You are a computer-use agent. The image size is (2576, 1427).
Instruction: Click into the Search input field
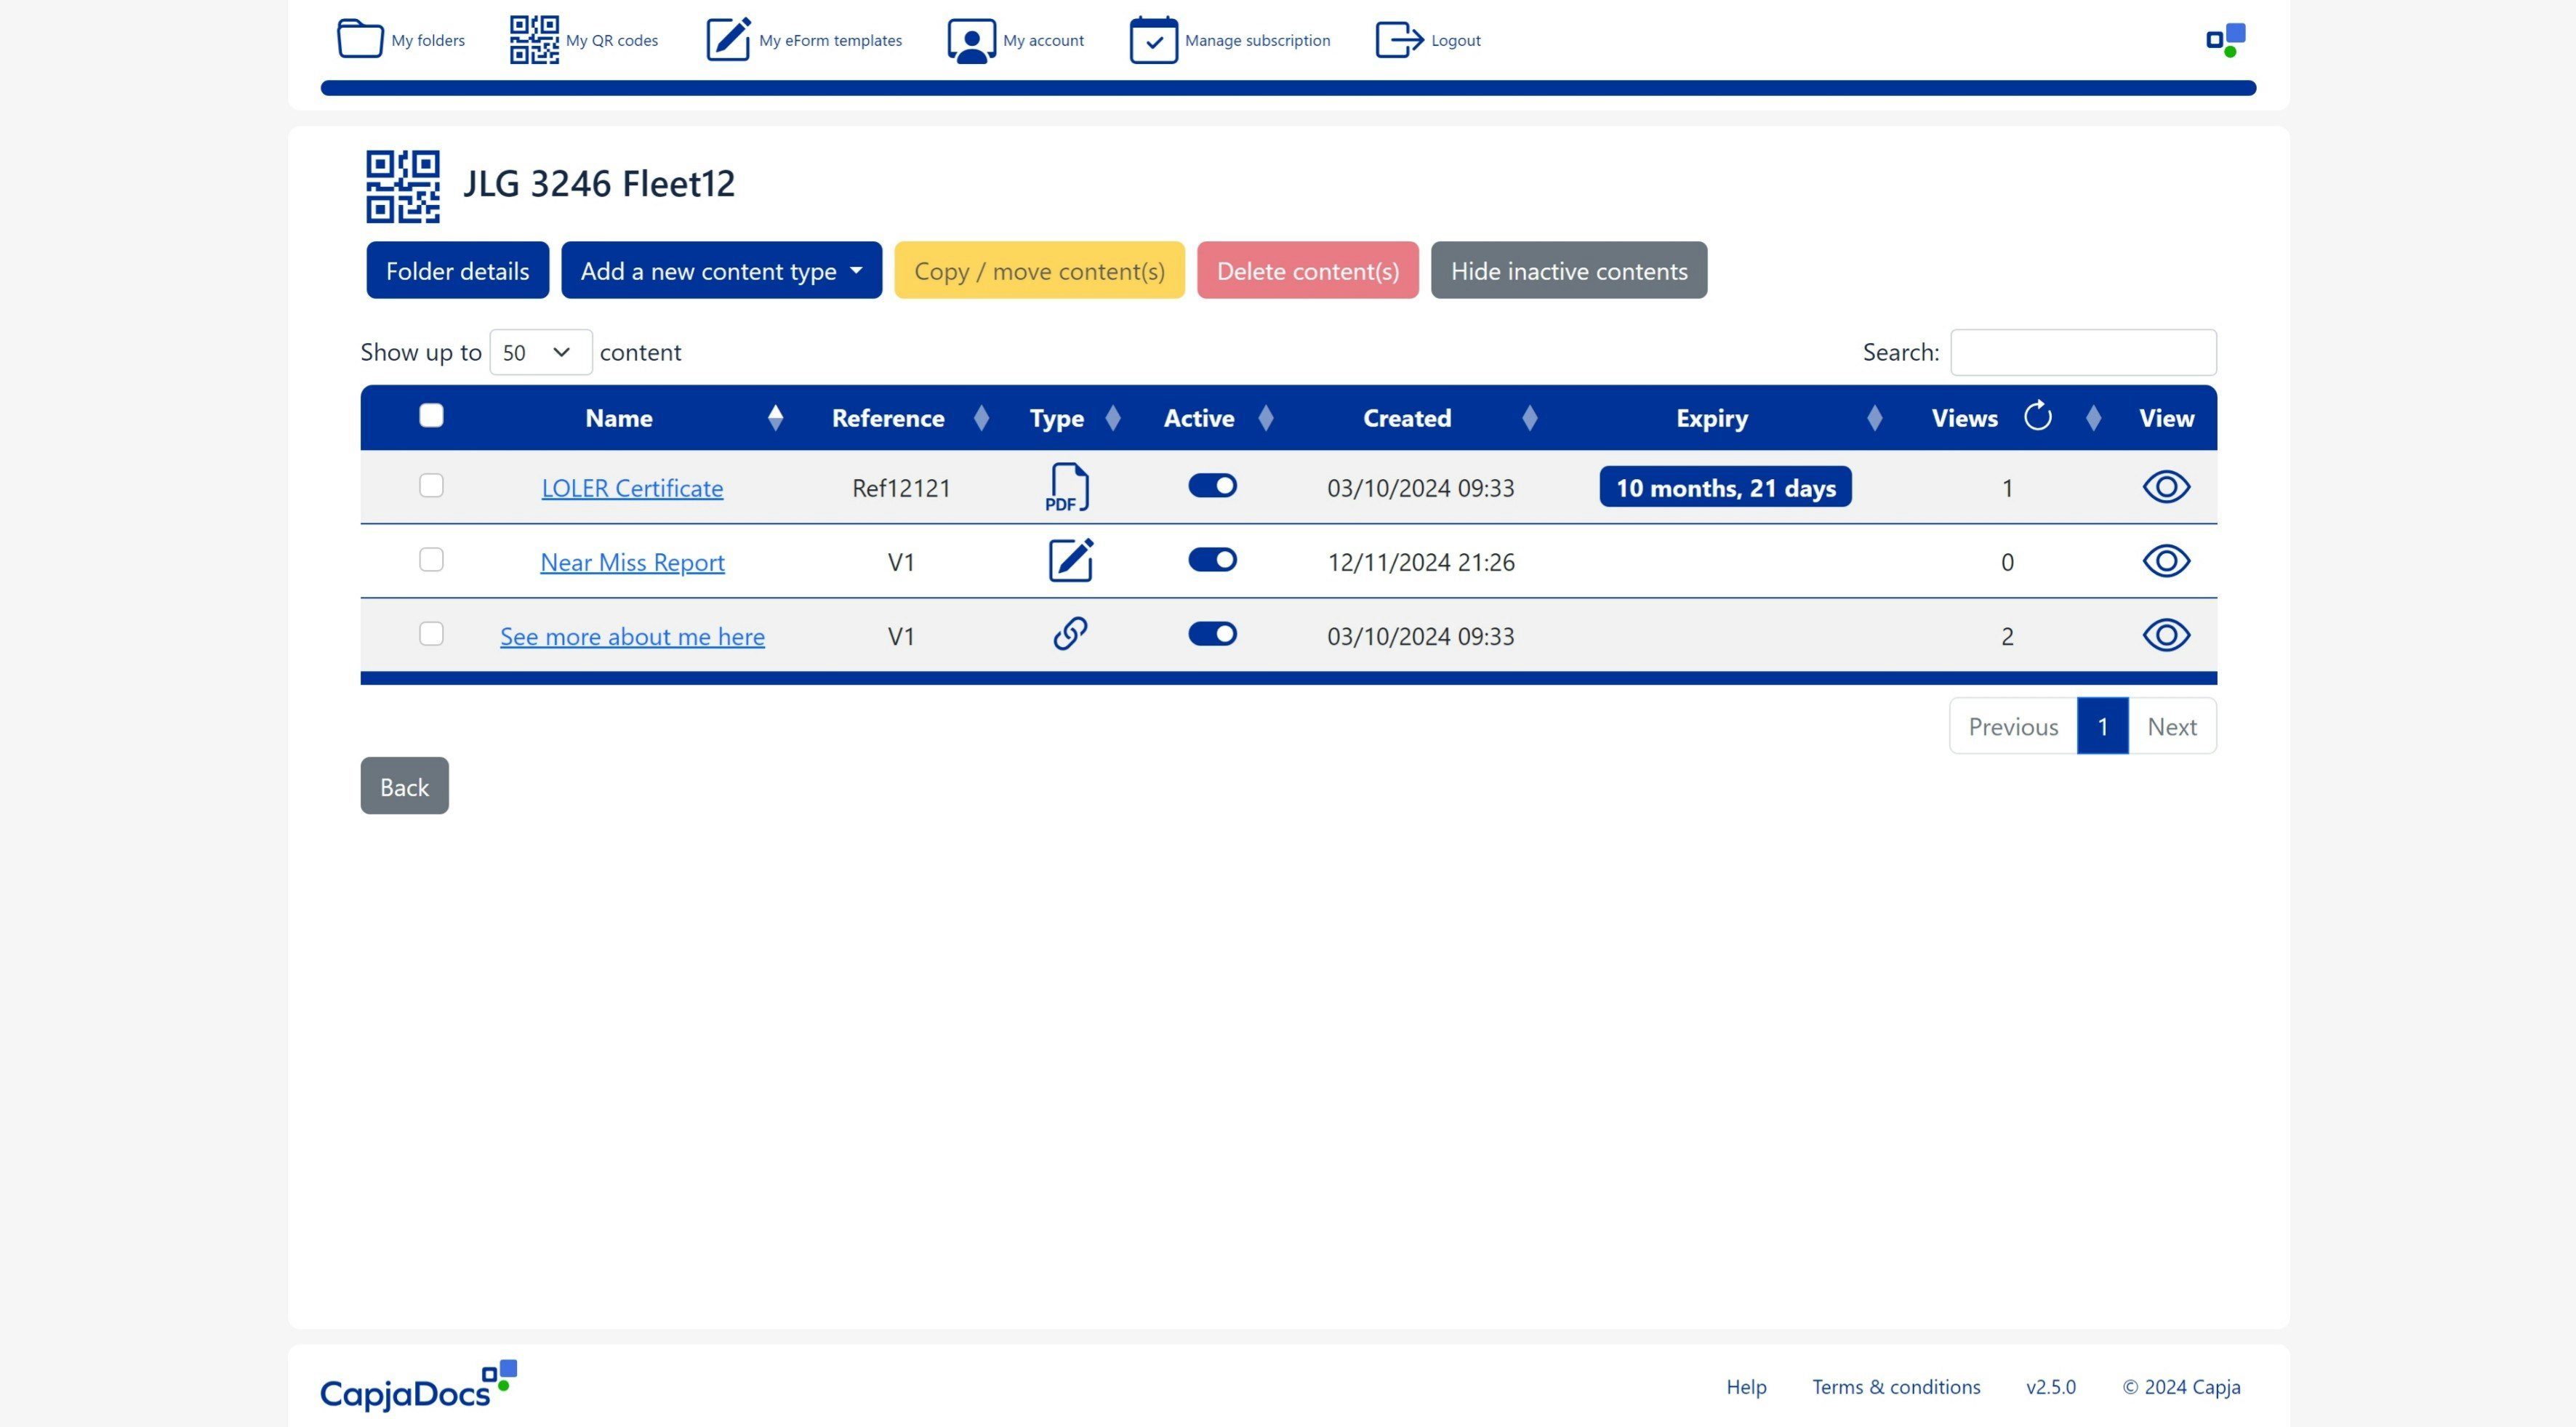pyautogui.click(x=2083, y=352)
